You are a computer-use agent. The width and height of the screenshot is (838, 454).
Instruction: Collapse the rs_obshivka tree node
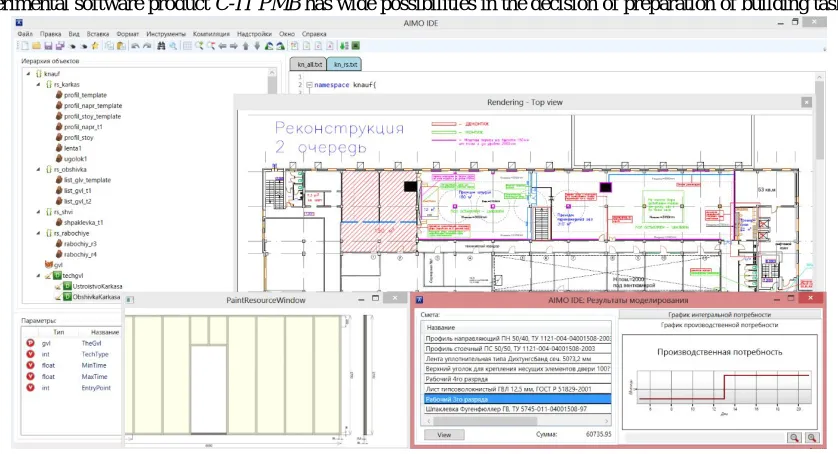click(x=38, y=170)
